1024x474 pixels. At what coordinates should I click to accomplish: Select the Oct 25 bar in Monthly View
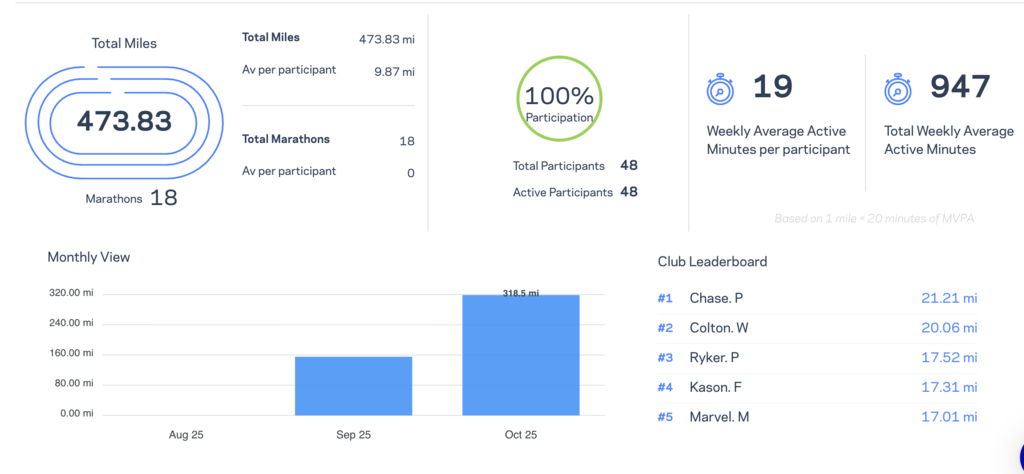click(x=520, y=355)
